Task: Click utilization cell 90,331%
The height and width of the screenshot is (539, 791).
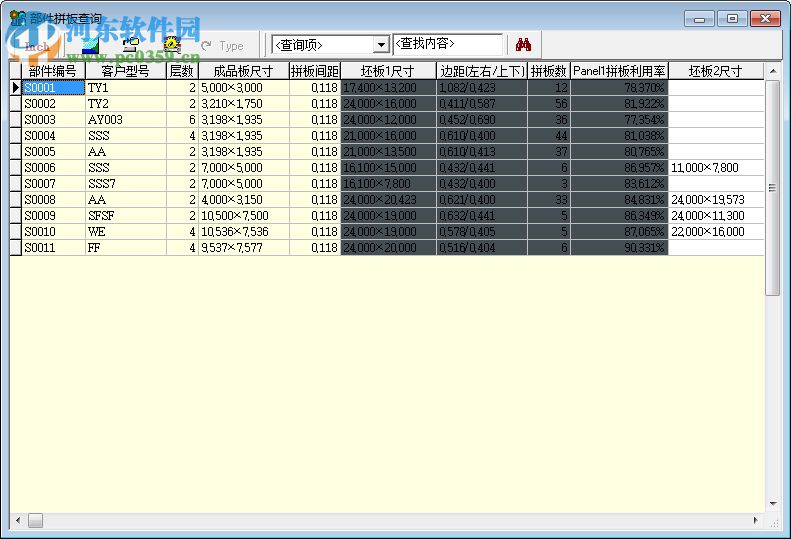Action: pos(619,248)
